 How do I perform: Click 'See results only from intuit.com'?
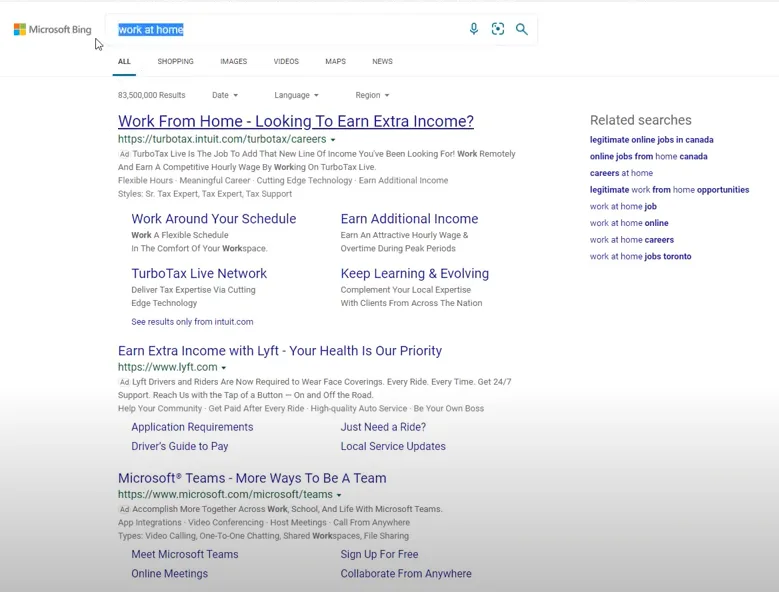click(192, 322)
